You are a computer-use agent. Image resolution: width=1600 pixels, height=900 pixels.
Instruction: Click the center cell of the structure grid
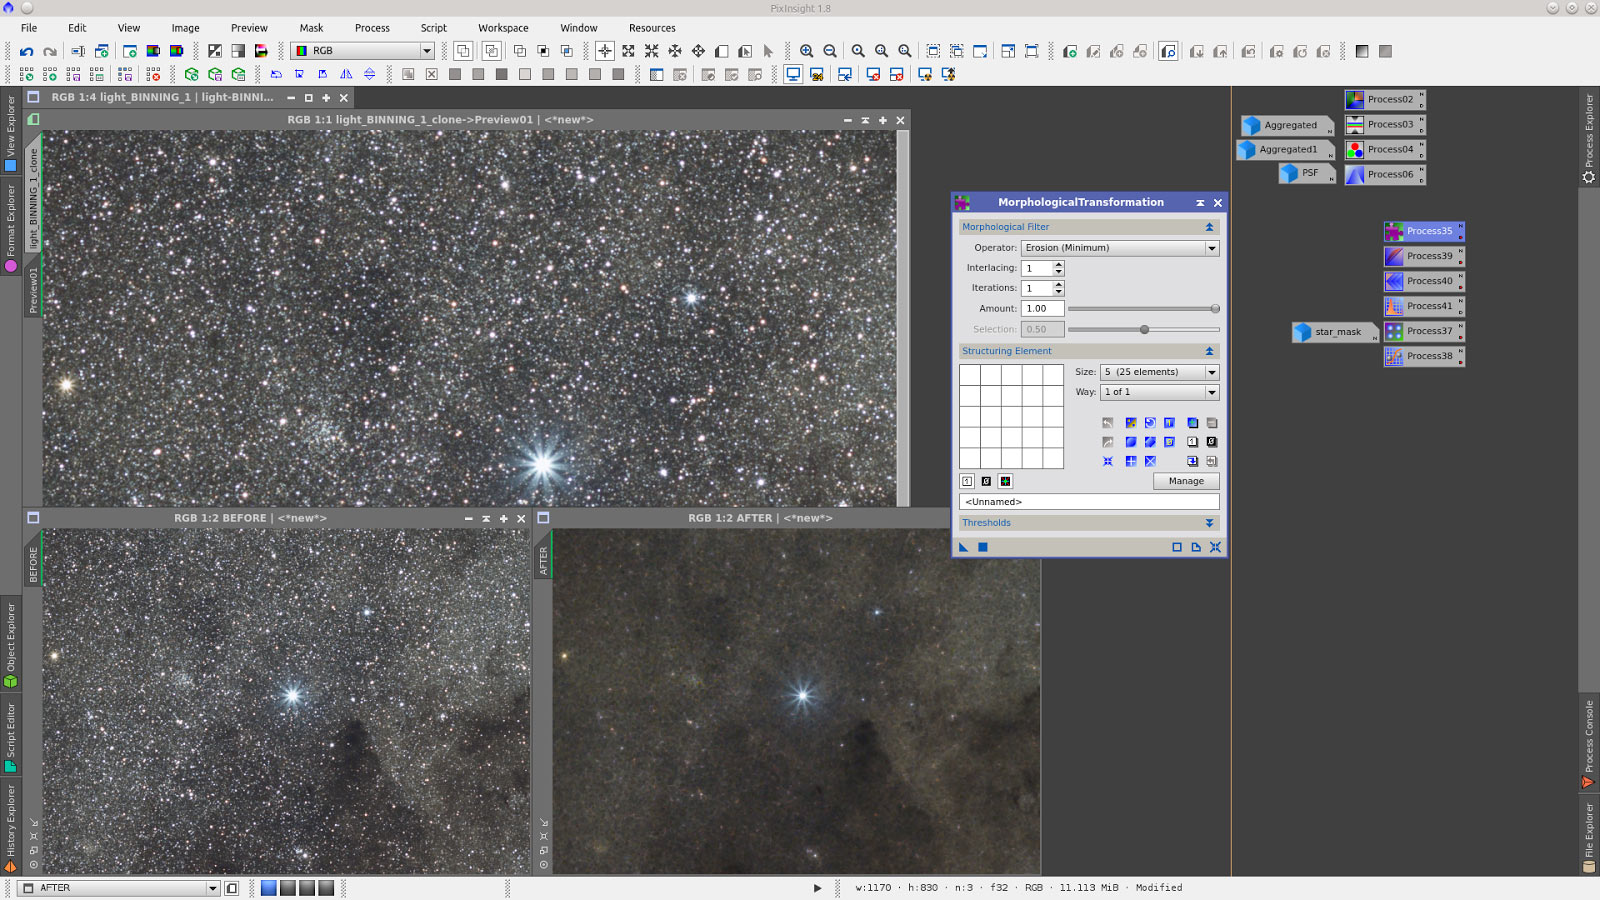tap(1011, 416)
